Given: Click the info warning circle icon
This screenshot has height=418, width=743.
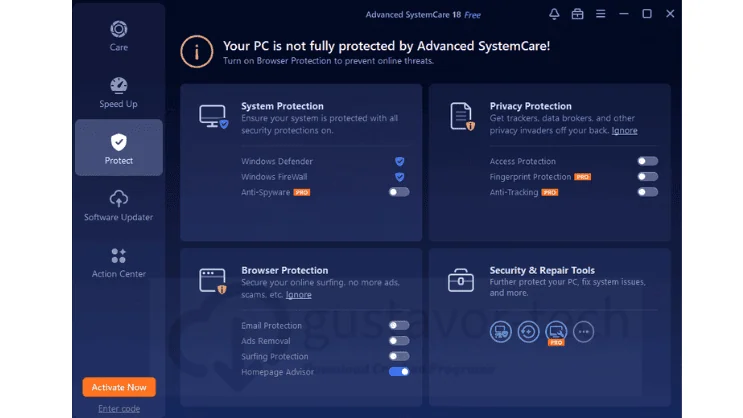Looking at the screenshot, I should tap(197, 51).
